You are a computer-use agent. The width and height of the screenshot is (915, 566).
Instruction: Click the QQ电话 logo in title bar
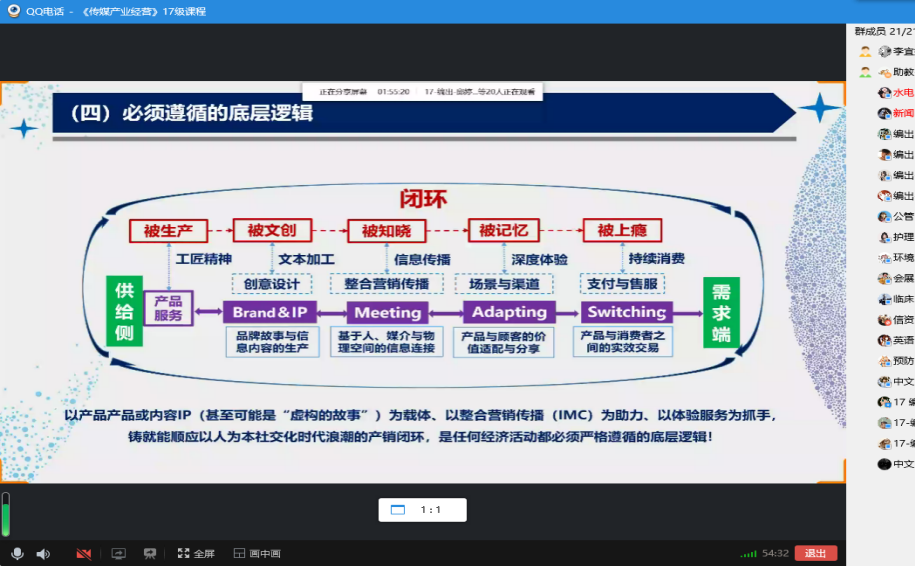tap(11, 11)
